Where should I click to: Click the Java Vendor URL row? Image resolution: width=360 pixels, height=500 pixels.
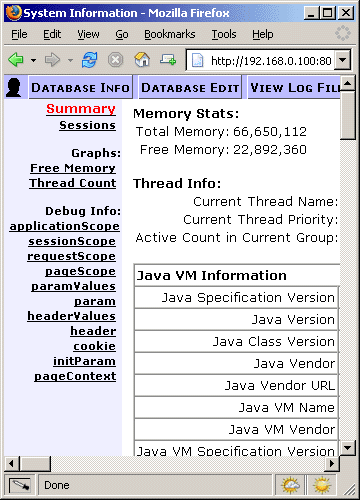[236, 385]
